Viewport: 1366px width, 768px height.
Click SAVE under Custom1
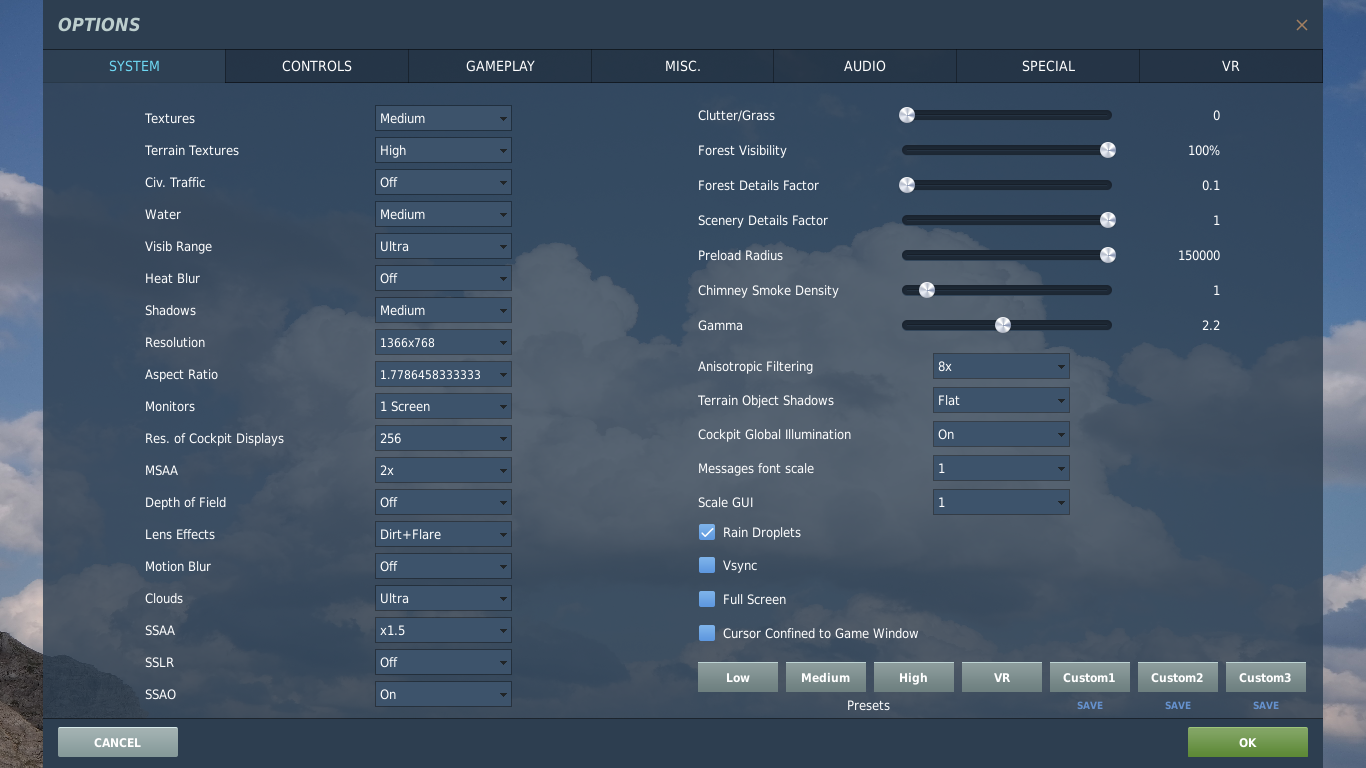pos(1090,705)
